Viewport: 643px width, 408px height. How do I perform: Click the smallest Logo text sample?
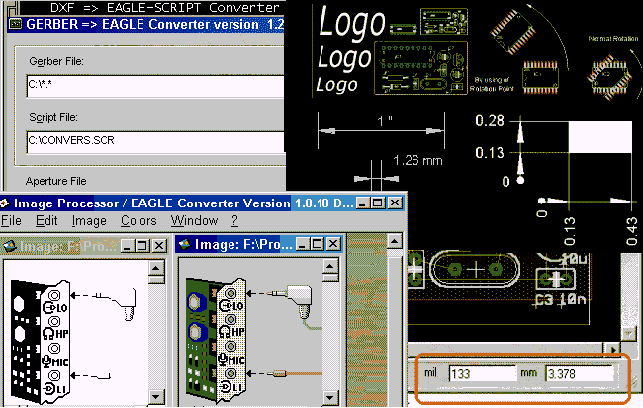click(337, 85)
